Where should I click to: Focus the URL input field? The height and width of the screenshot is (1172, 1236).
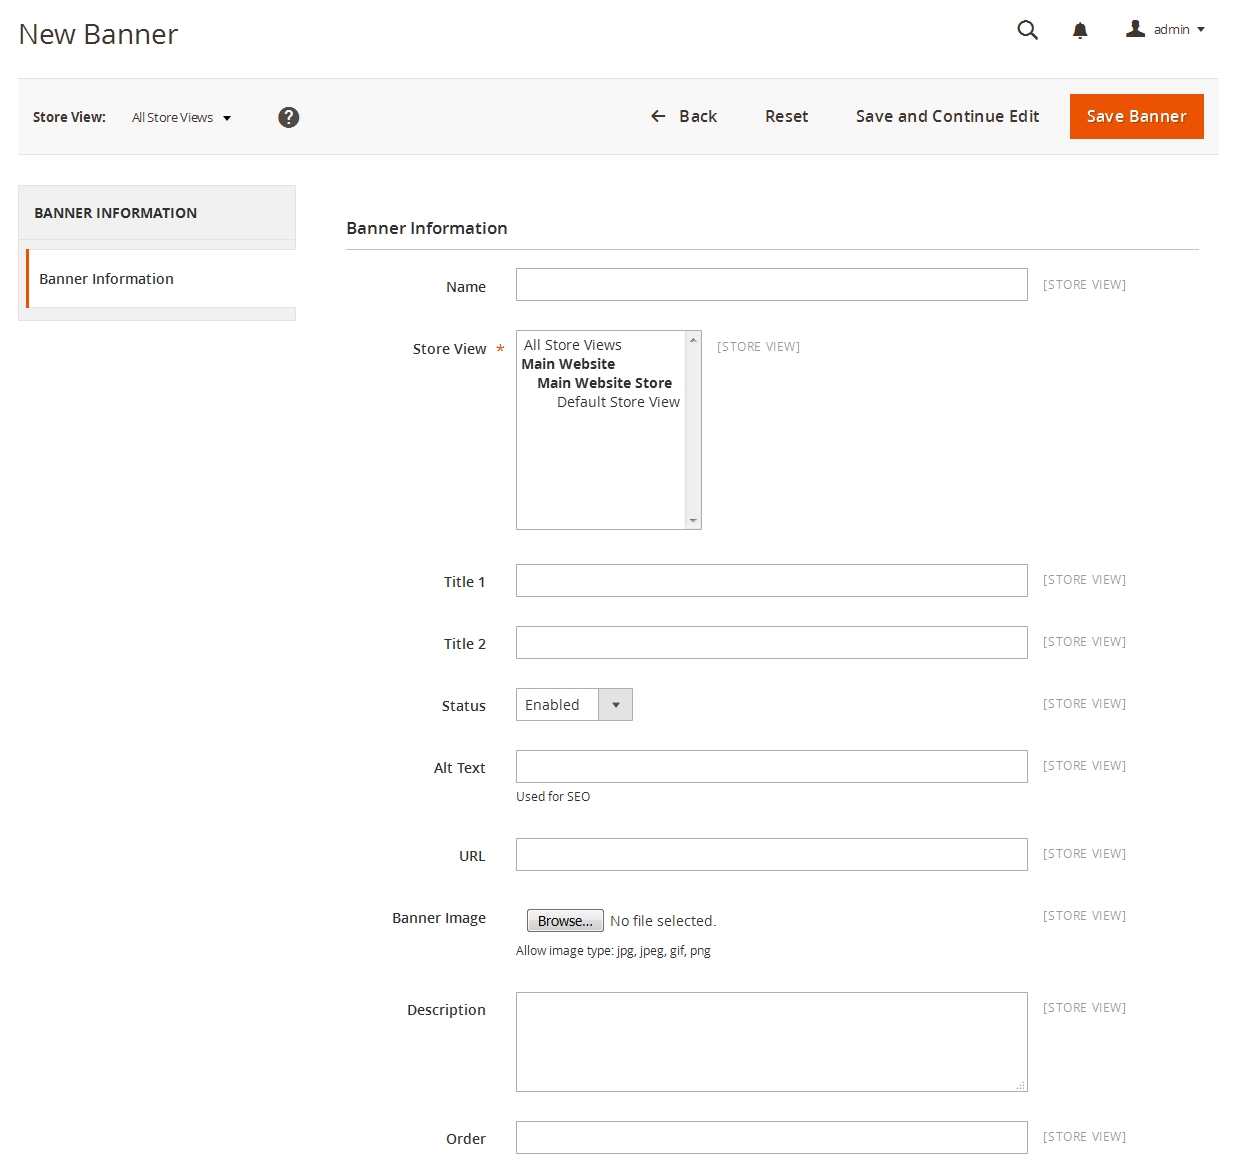[x=771, y=855]
